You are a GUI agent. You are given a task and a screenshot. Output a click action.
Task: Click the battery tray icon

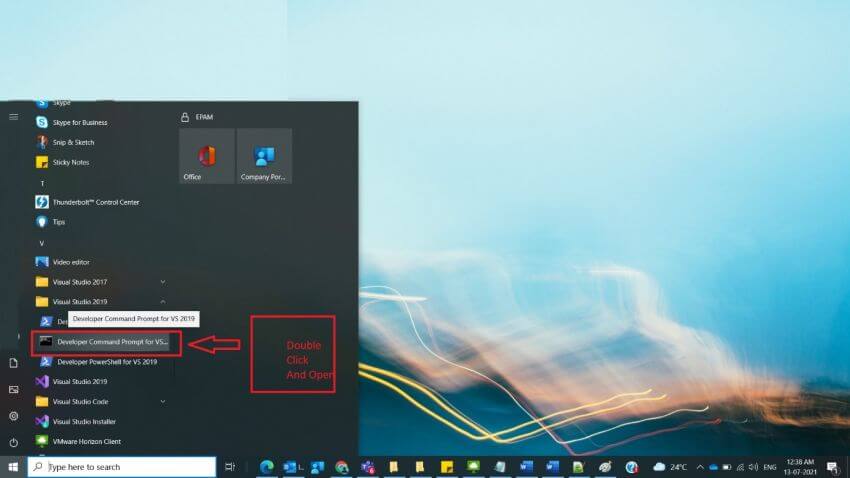[x=727, y=467]
